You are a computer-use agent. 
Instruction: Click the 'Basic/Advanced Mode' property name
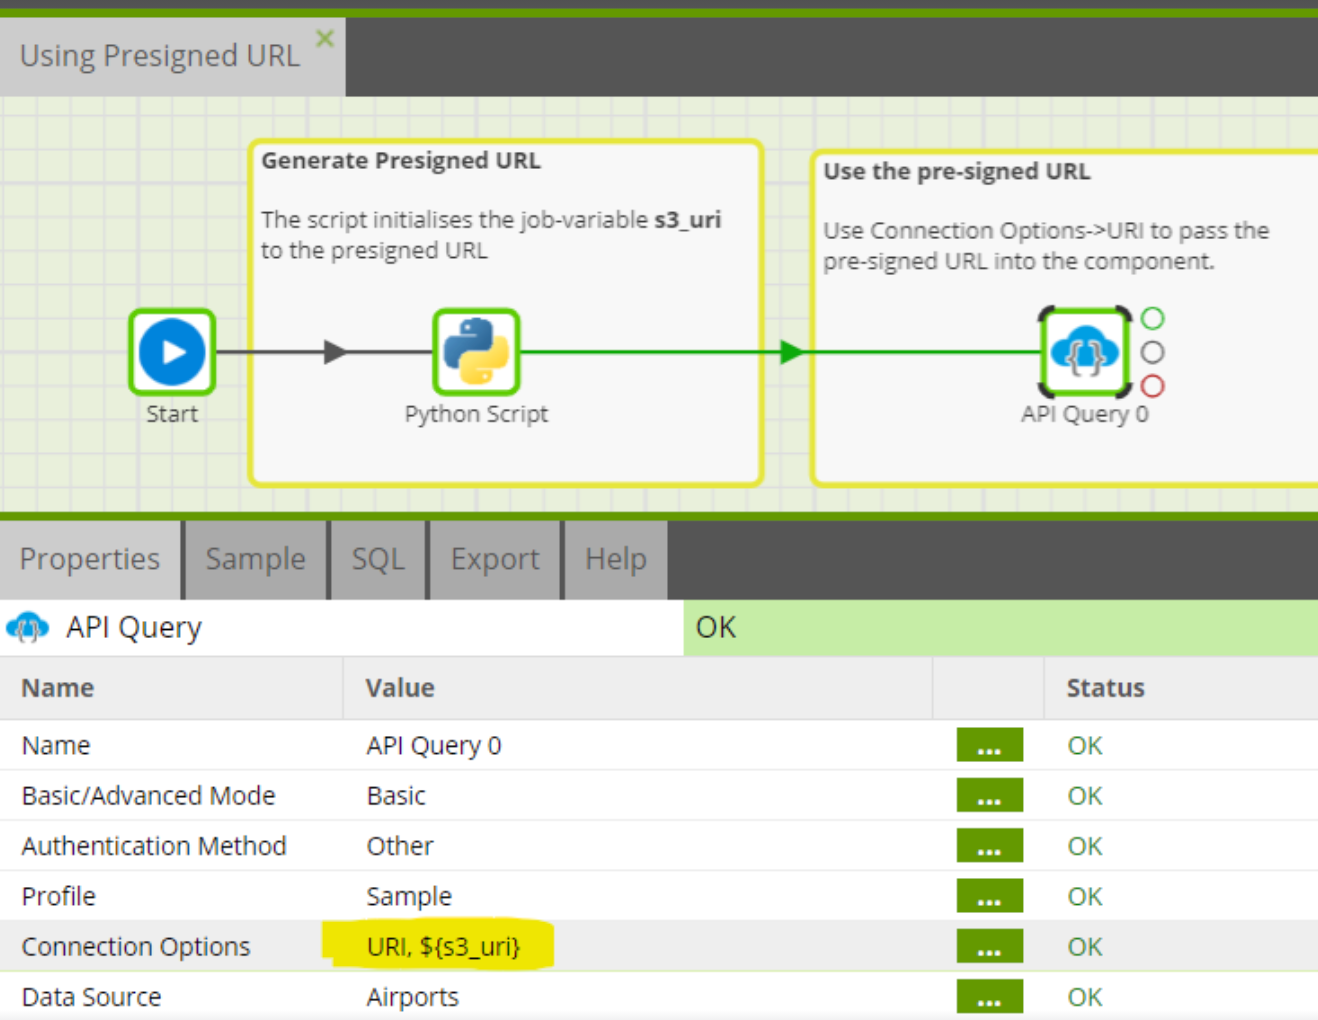(x=148, y=796)
